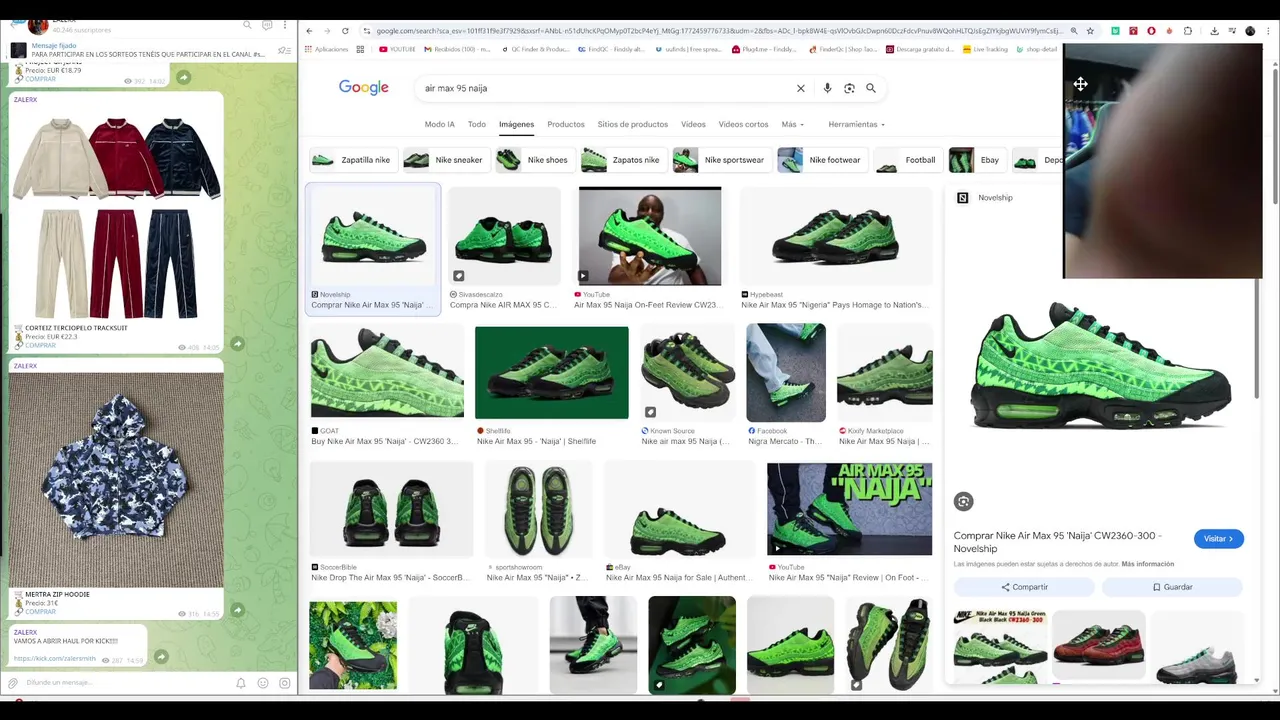1280x720 pixels.
Task: Clear the search query with X
Action: (x=800, y=88)
